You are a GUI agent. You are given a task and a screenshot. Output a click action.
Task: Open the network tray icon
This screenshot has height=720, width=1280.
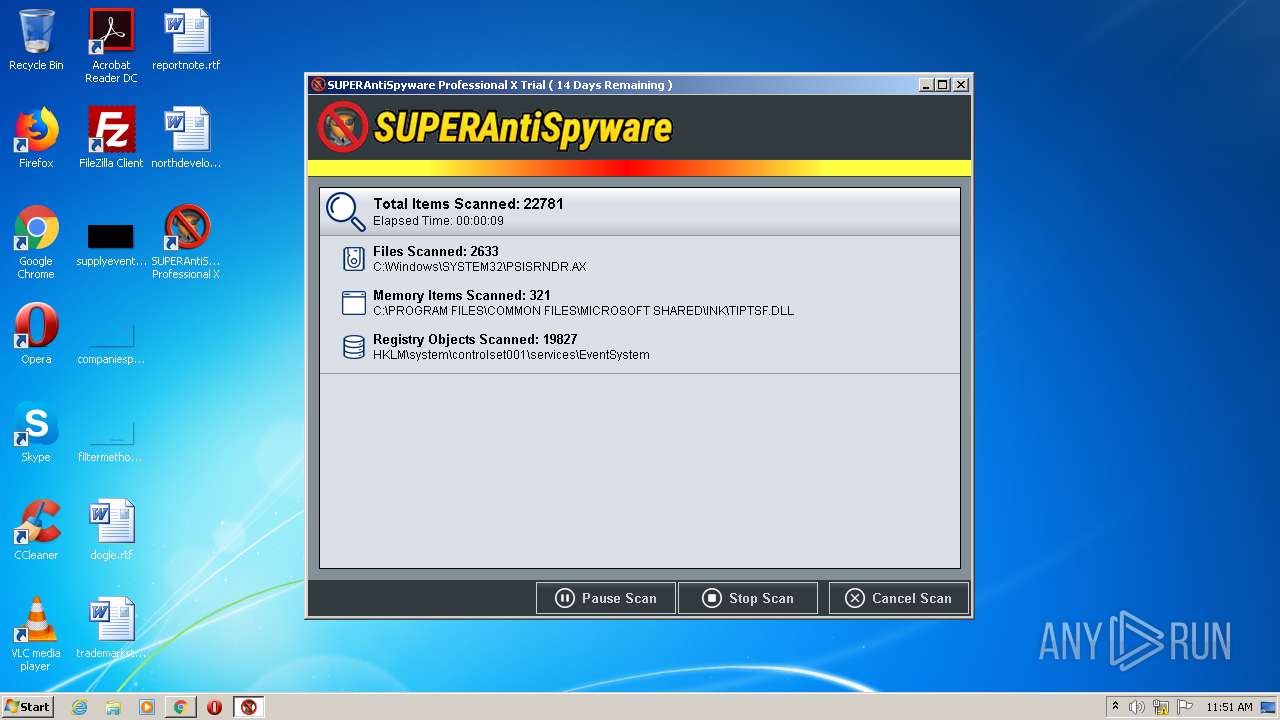[x=1161, y=707]
